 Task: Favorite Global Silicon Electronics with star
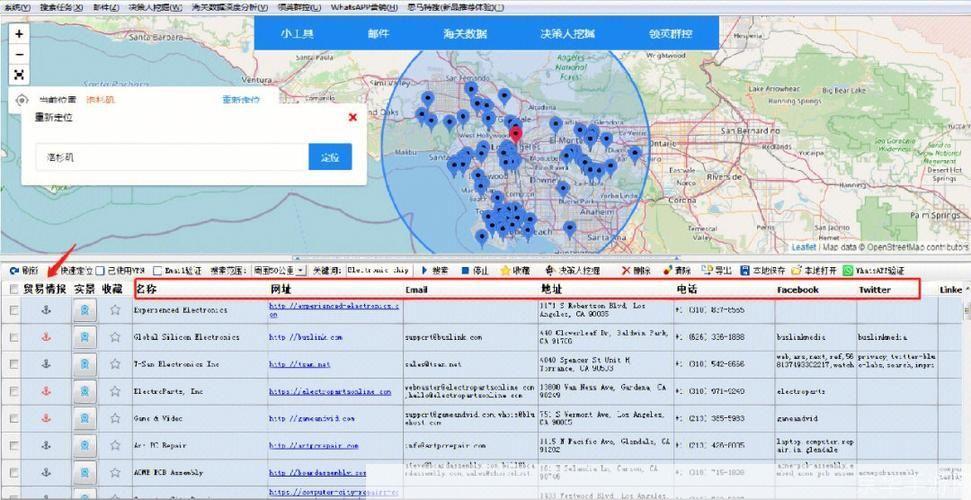[x=115, y=337]
